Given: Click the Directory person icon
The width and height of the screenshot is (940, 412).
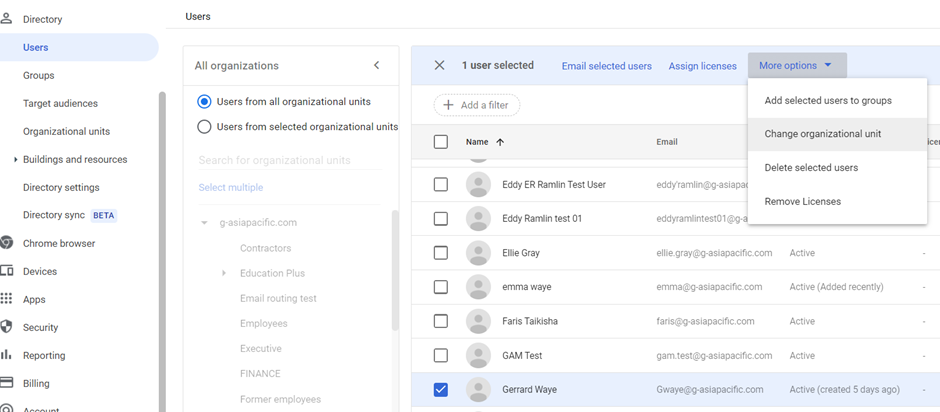Looking at the screenshot, I should tap(6, 19).
